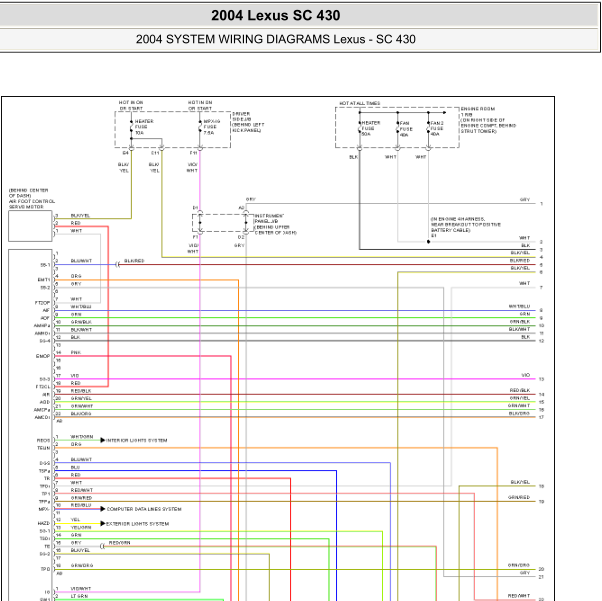
Task: Click the empty servo motor component box
Action: click(30, 226)
